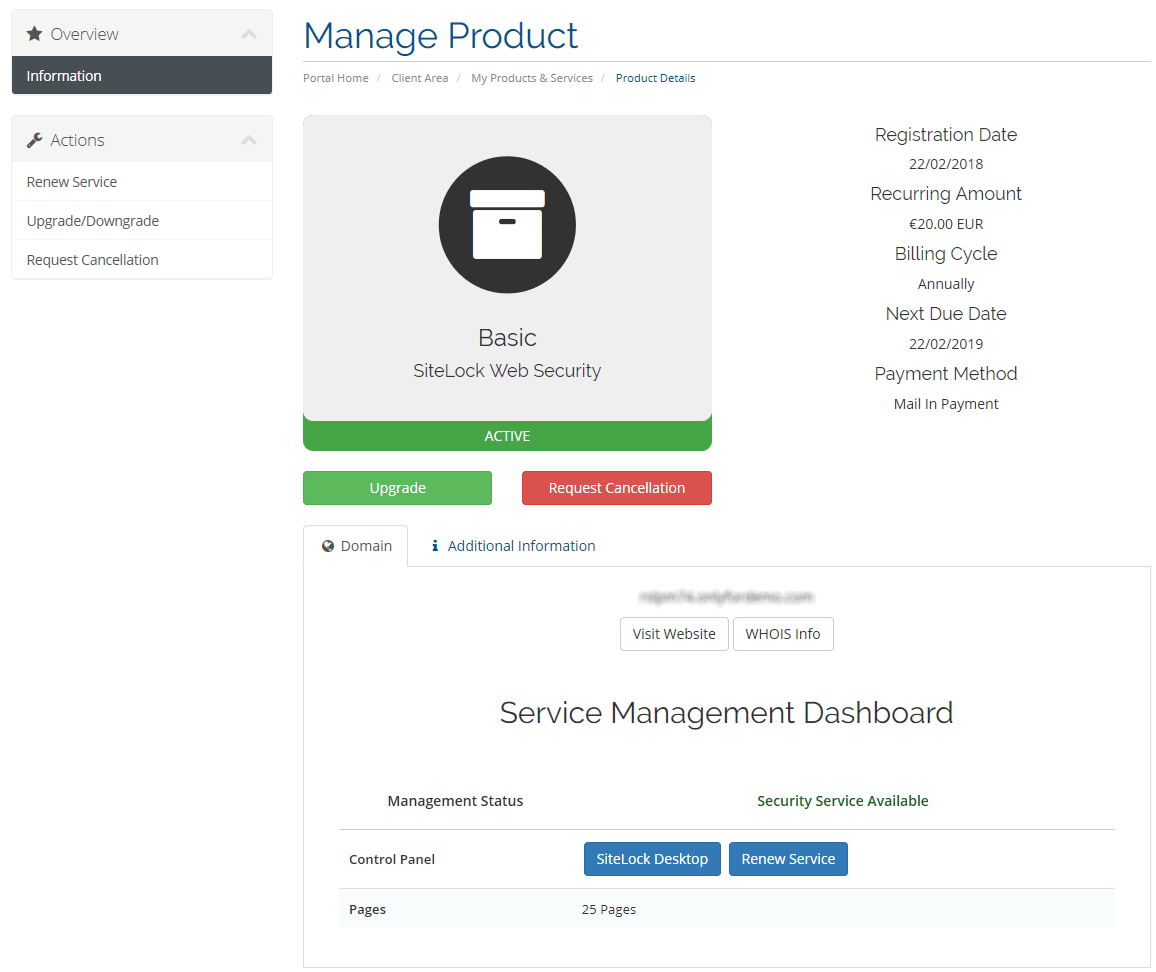Click the green Upgrade button
Viewport: 1156px width, 972px height.
(x=397, y=487)
